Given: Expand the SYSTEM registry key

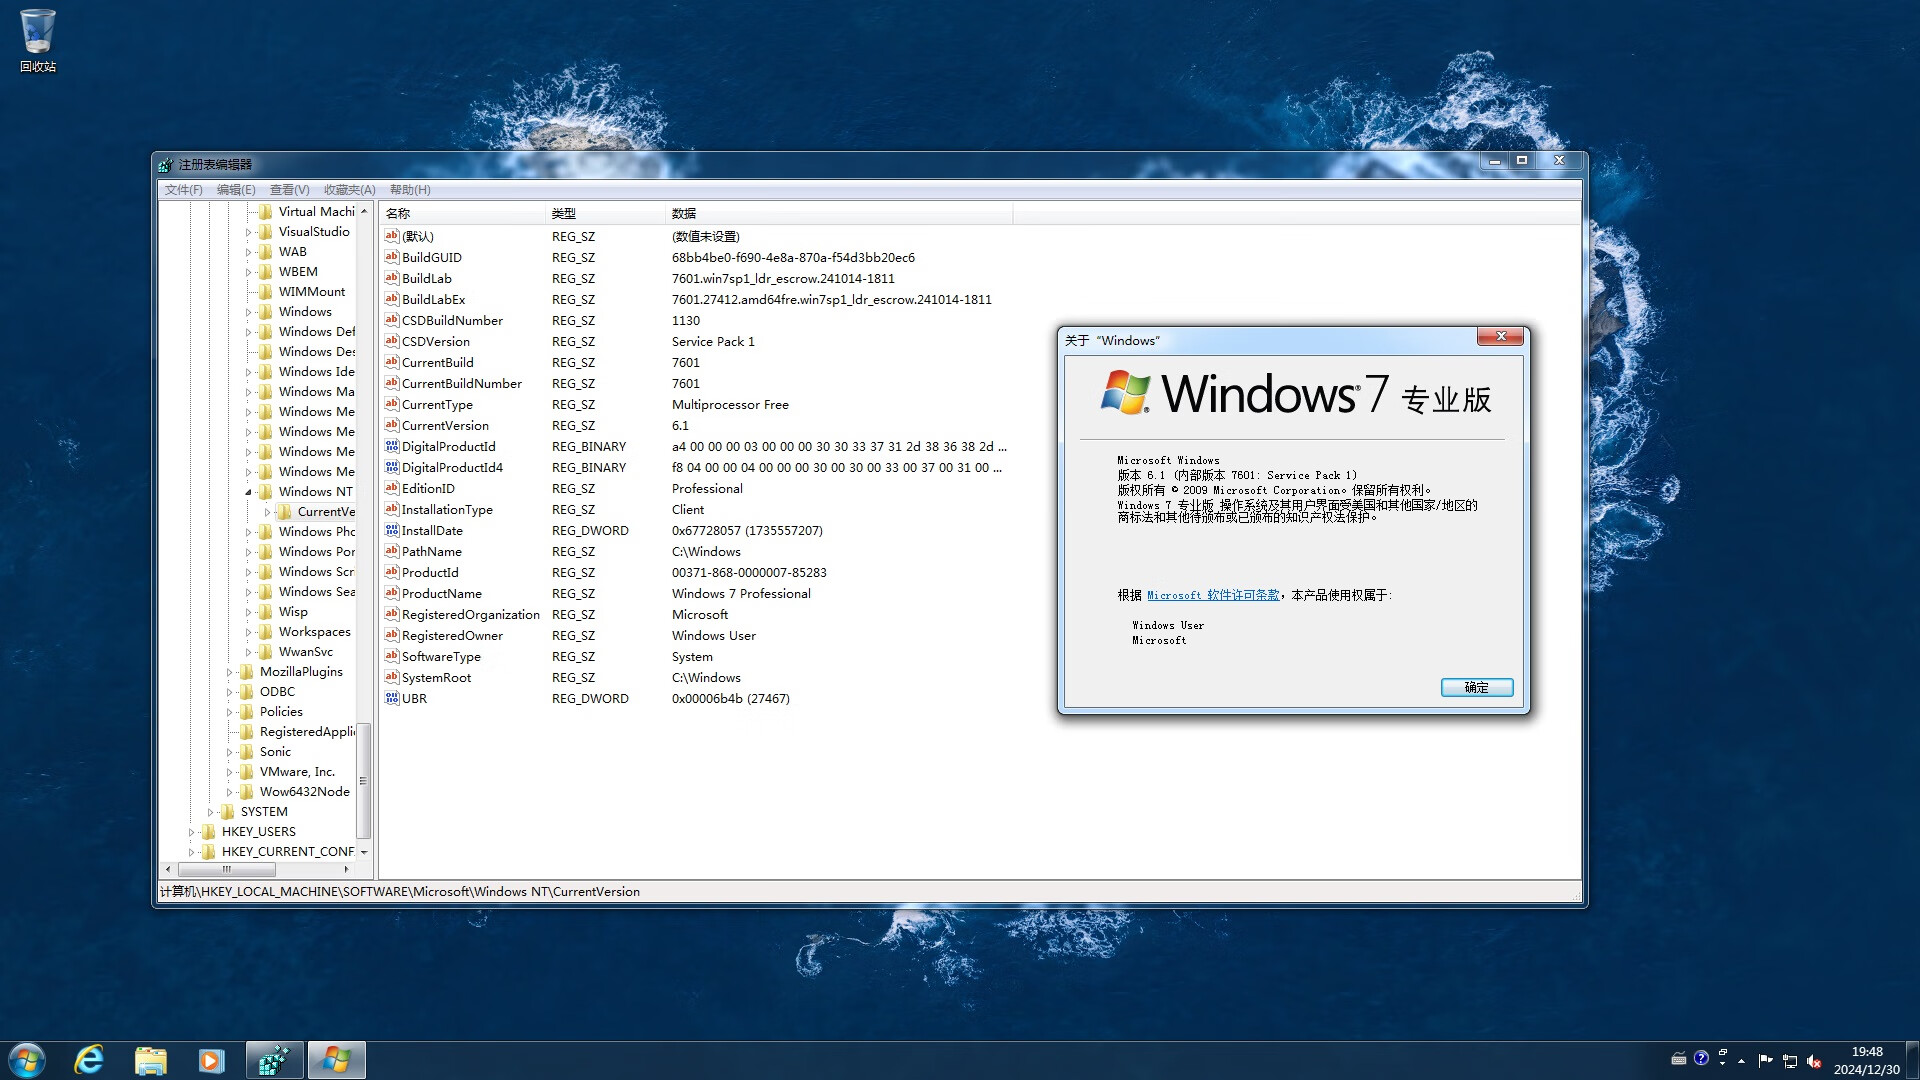Looking at the screenshot, I should click(210, 811).
